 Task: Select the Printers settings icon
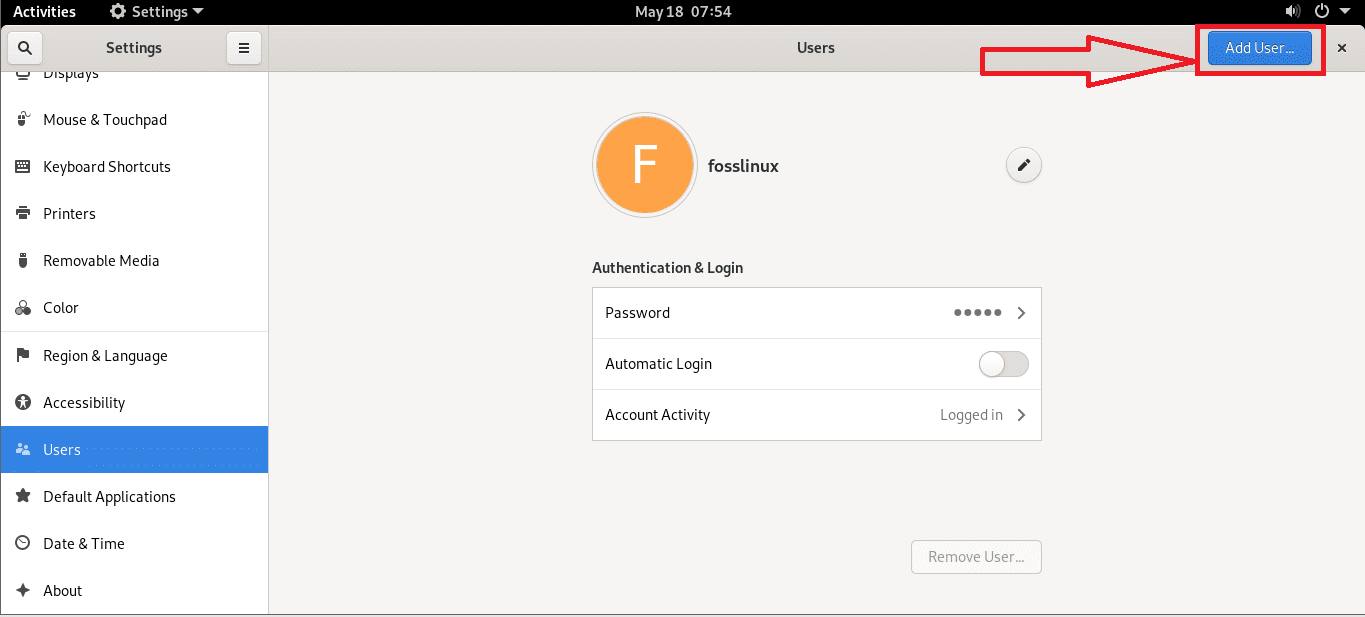coord(22,213)
